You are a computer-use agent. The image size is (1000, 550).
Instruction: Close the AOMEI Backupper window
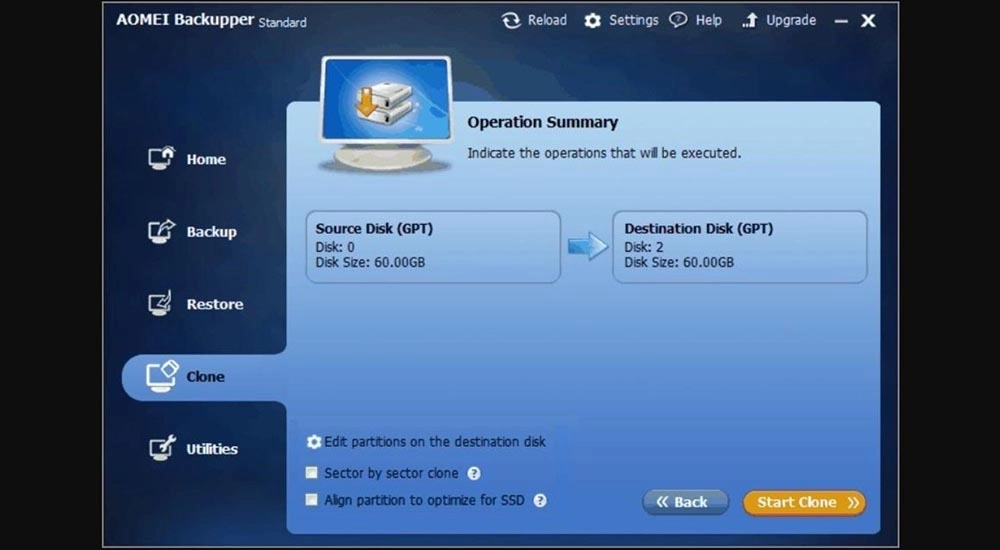point(868,21)
